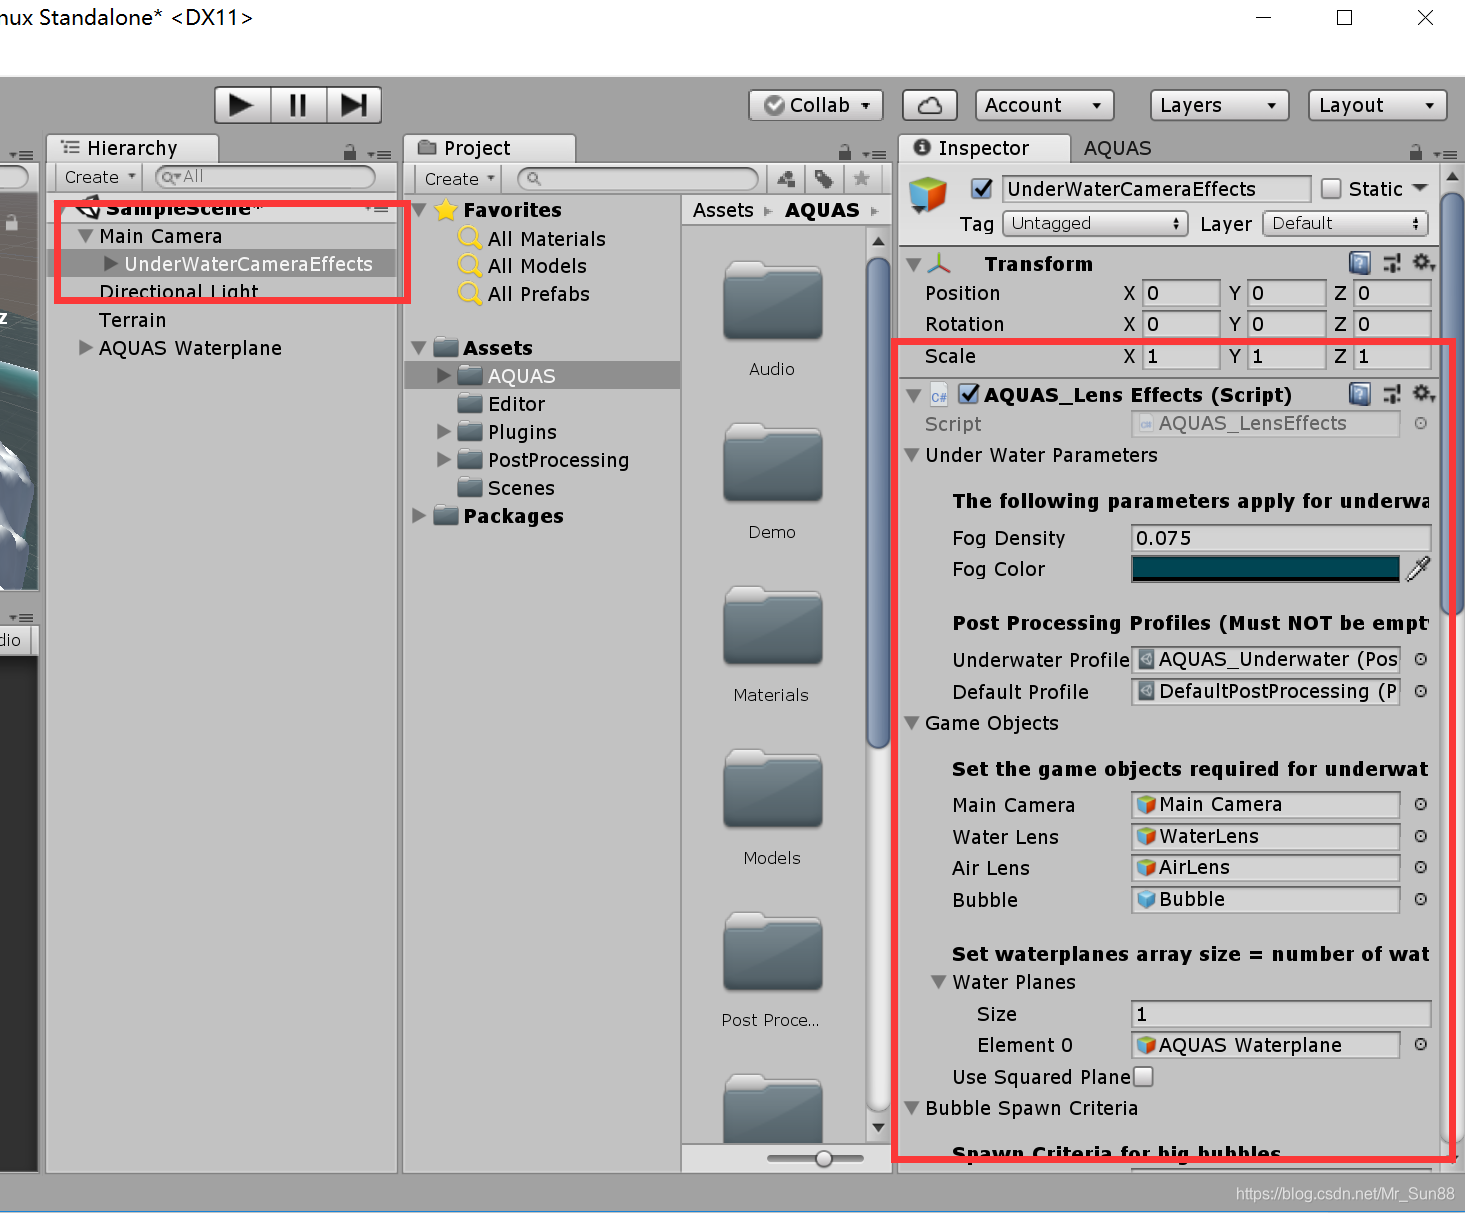Click the Fog Color swatch
1465x1213 pixels.
1265,569
